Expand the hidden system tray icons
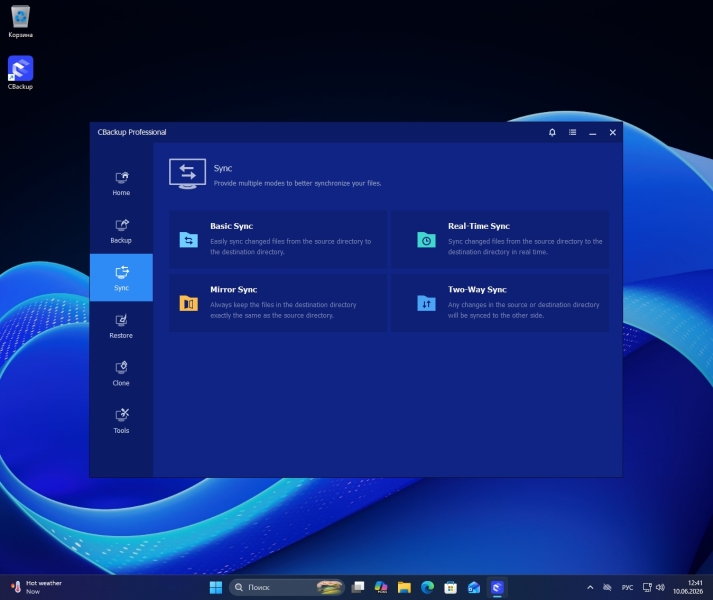Screen dimensions: 713x600 tap(590, 587)
